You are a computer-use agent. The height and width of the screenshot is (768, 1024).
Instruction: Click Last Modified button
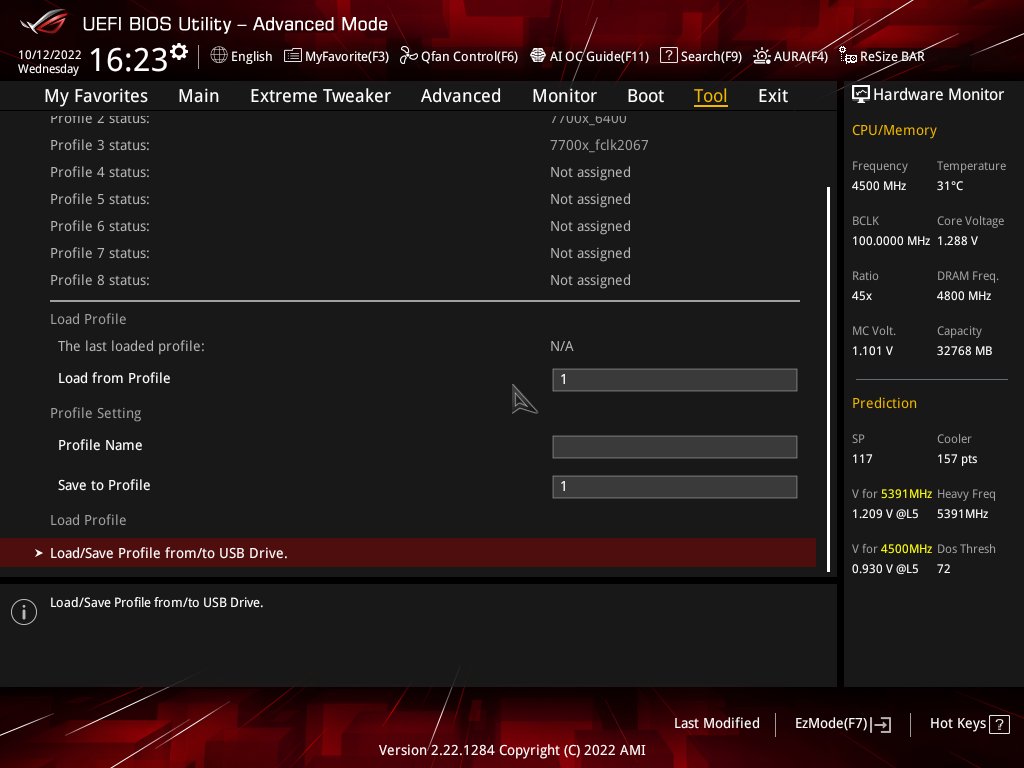(x=716, y=723)
